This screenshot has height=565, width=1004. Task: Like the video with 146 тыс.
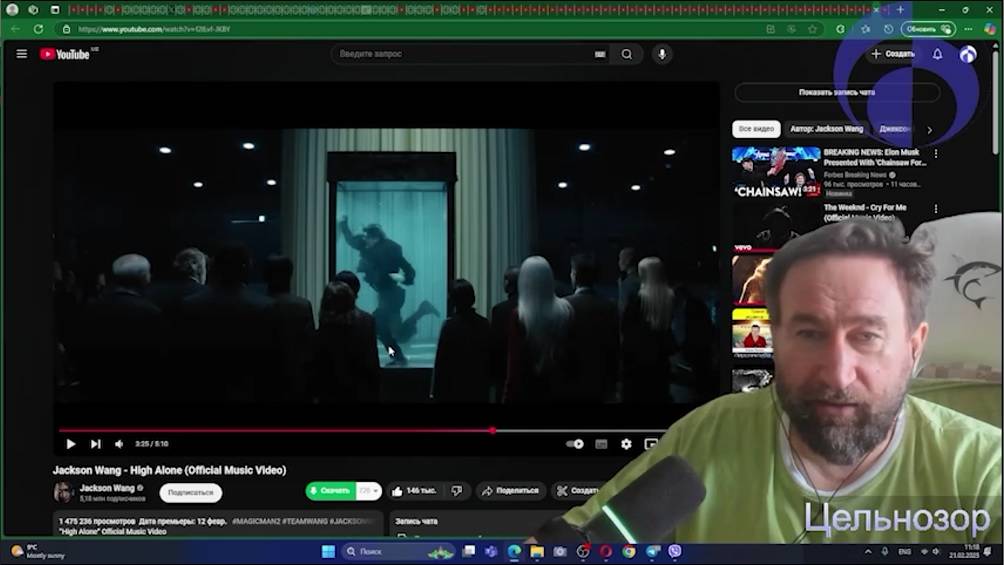[x=414, y=491]
